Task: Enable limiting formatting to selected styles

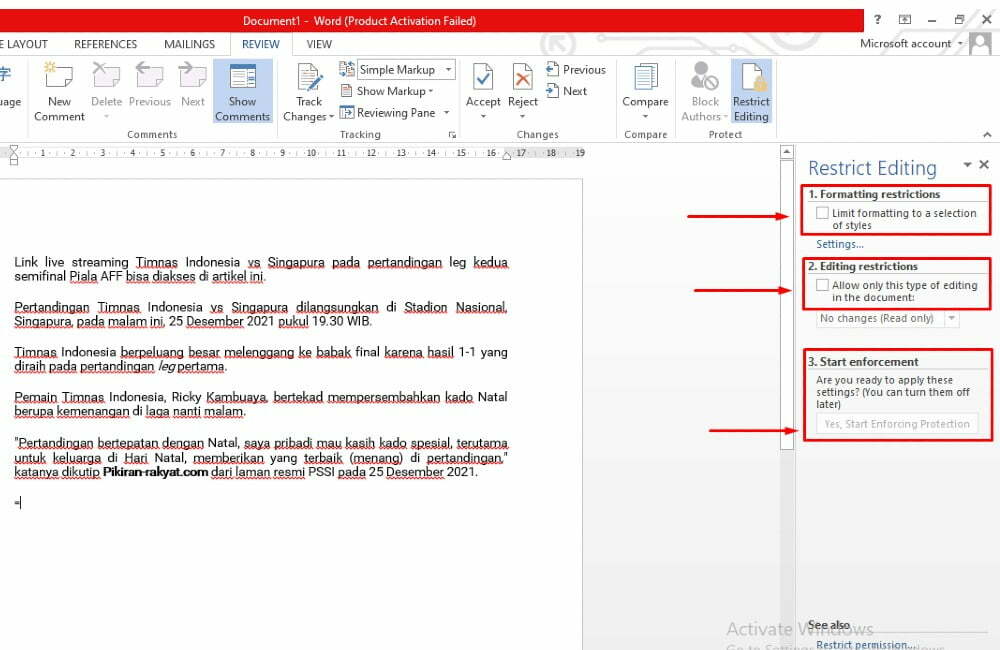Action: (822, 212)
